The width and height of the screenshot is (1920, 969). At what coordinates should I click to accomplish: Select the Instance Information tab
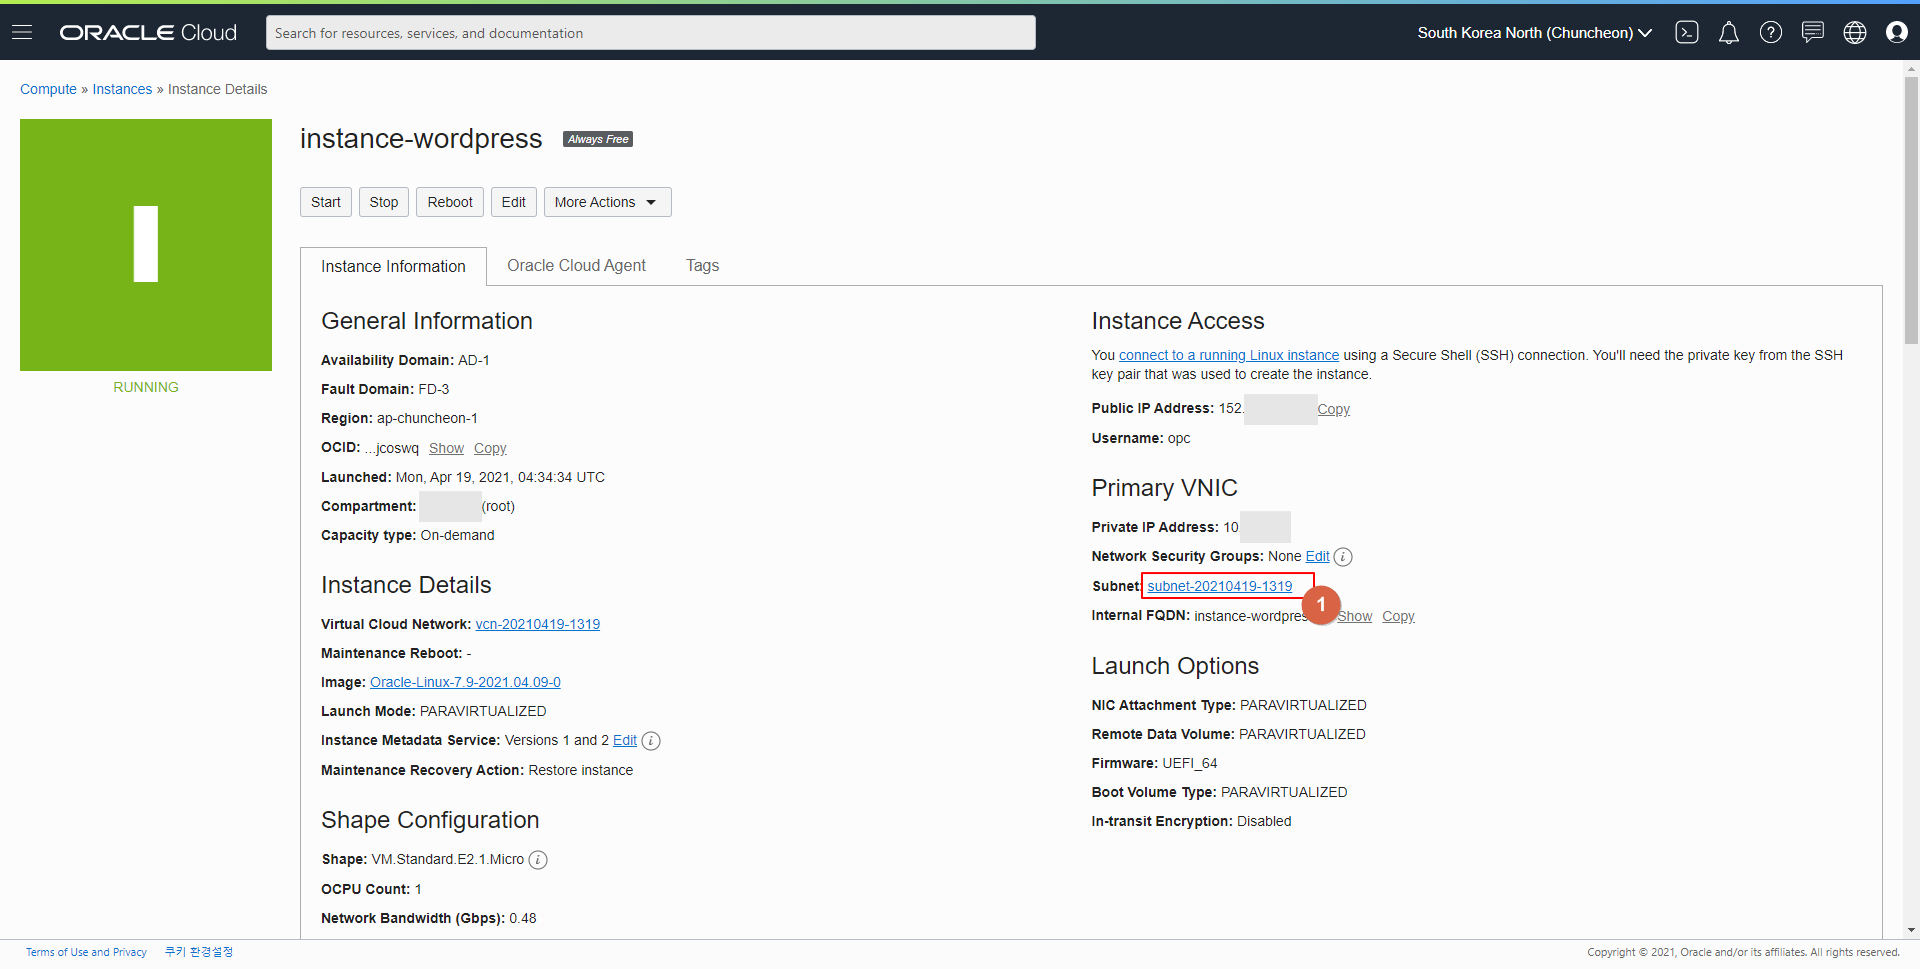pos(393,266)
